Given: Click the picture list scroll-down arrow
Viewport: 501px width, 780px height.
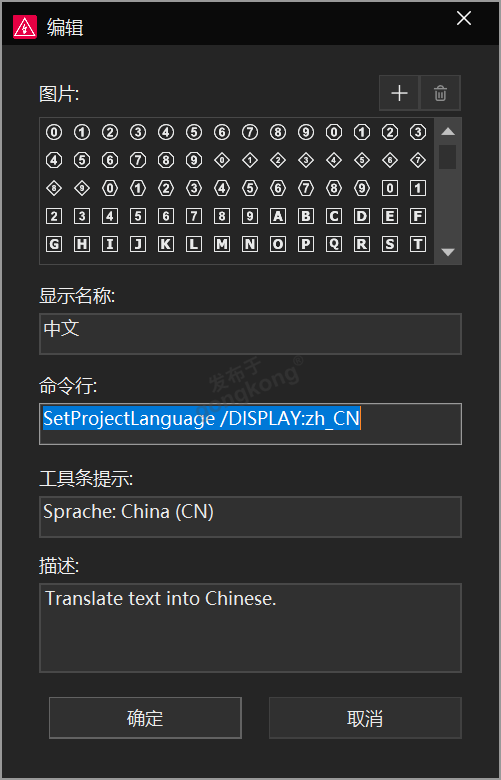Looking at the screenshot, I should 448,252.
